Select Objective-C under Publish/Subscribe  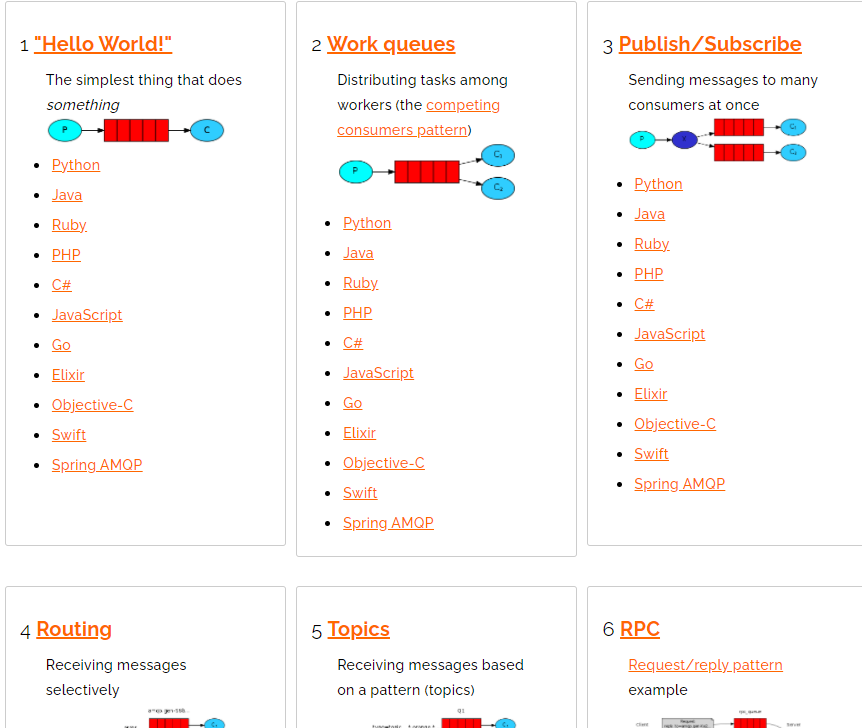(x=675, y=423)
